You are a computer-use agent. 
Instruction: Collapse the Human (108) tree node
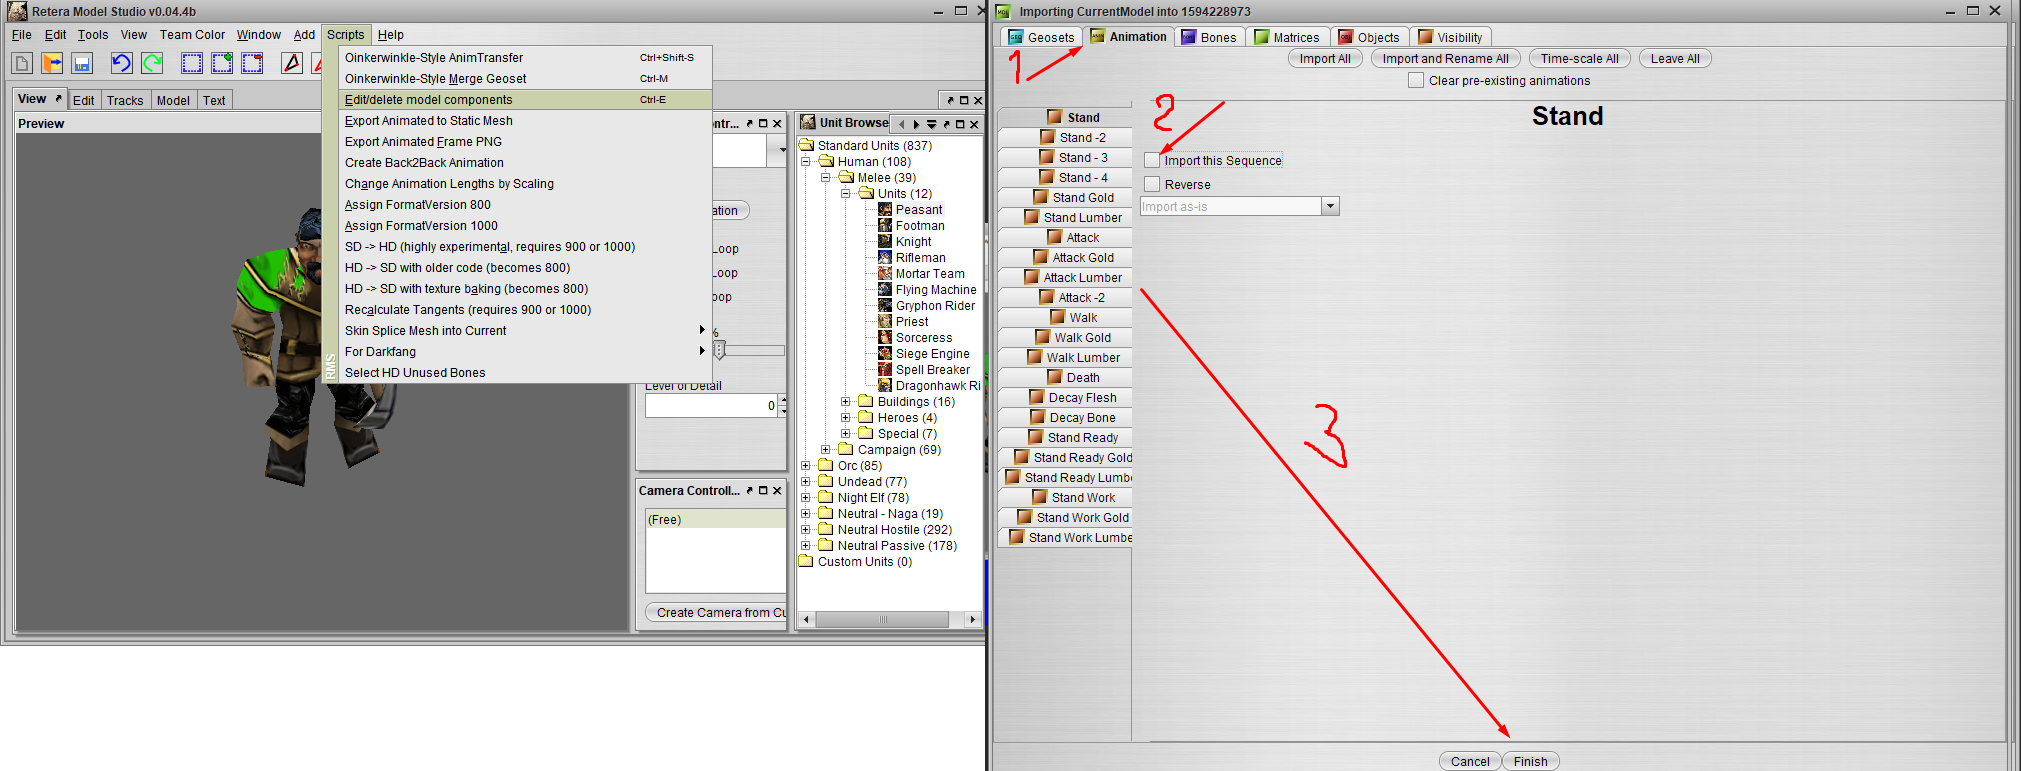[806, 162]
